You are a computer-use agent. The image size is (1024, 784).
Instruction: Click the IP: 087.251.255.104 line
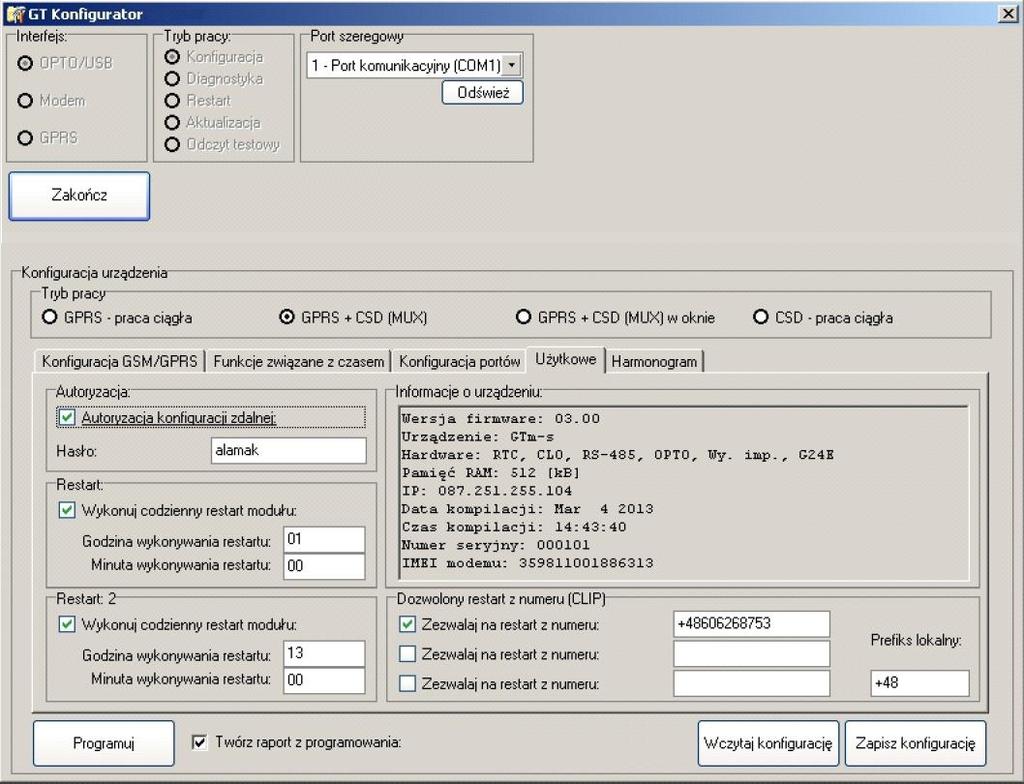pyautogui.click(x=487, y=491)
